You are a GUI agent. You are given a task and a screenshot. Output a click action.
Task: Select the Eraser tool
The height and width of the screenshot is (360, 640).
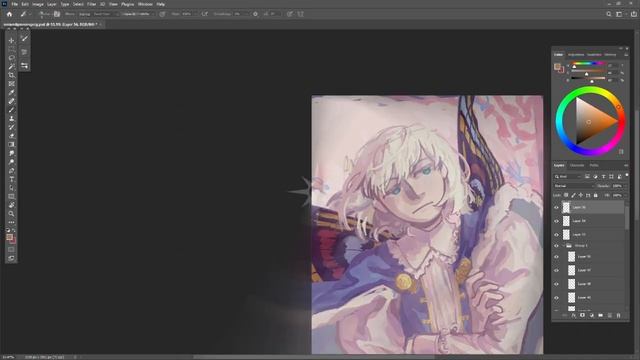pyautogui.click(x=11, y=136)
